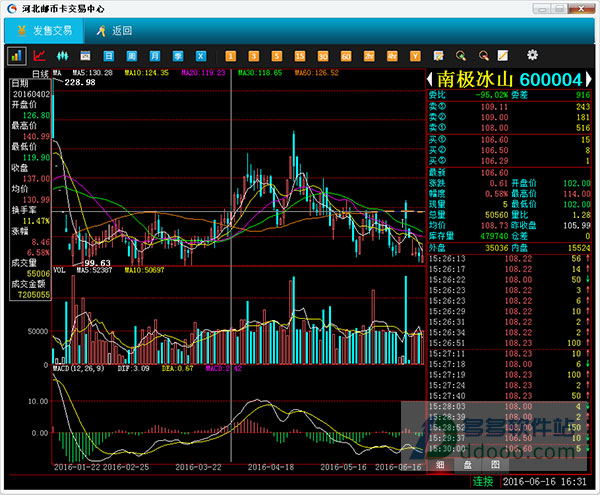This screenshot has width=600, height=495.
Task: Select the candlestick chart icon
Action: tap(62, 56)
